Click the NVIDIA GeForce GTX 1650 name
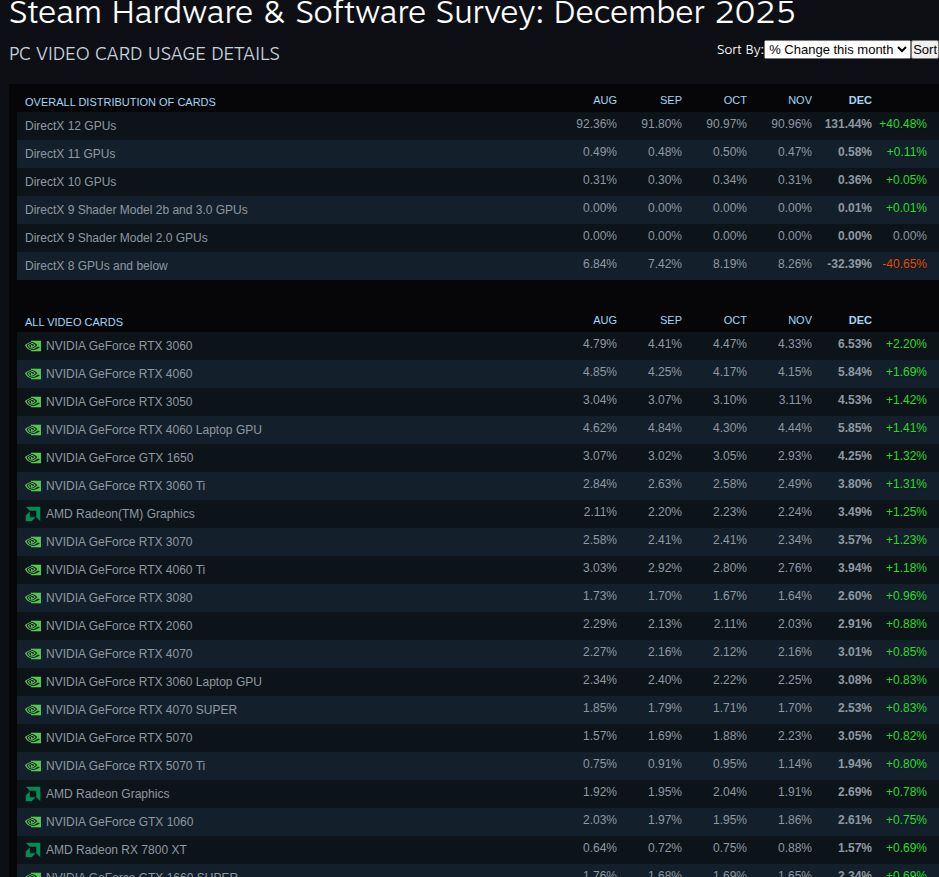 point(120,458)
